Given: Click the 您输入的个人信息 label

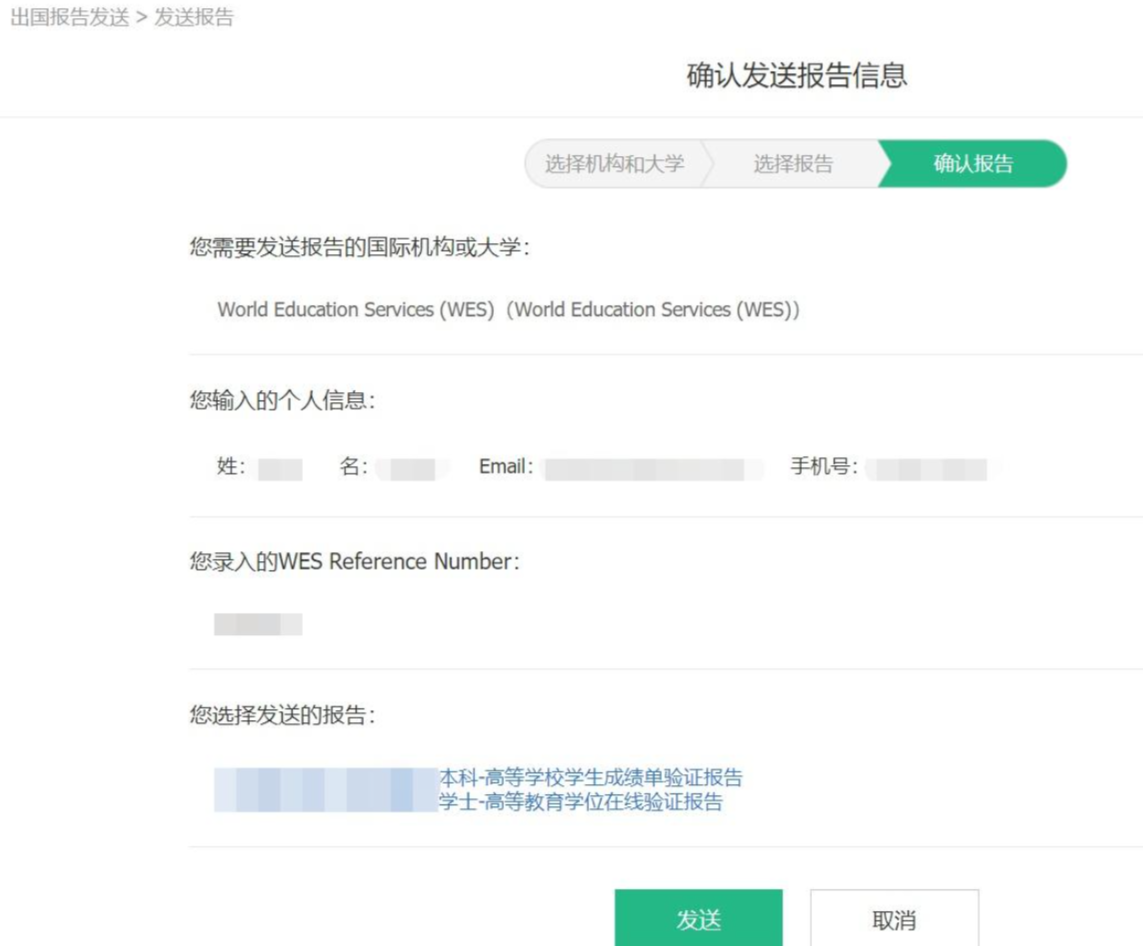Looking at the screenshot, I should pos(282,400).
